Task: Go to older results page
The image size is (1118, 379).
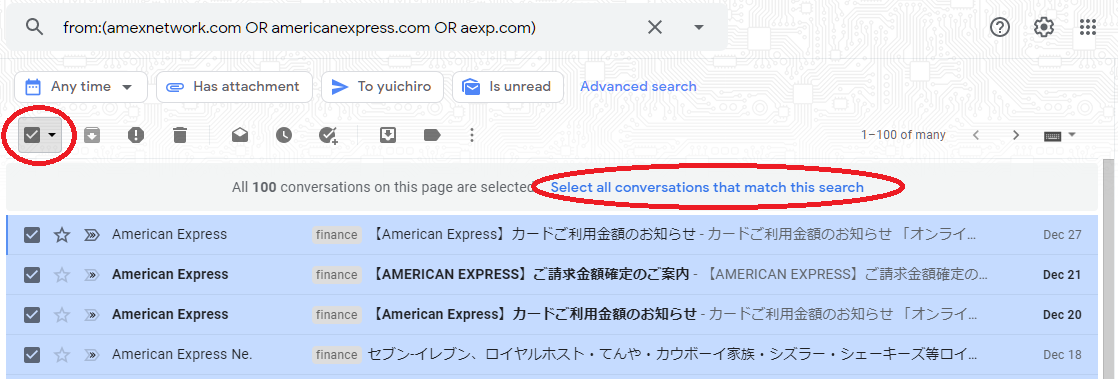Action: pyautogui.click(x=1016, y=135)
